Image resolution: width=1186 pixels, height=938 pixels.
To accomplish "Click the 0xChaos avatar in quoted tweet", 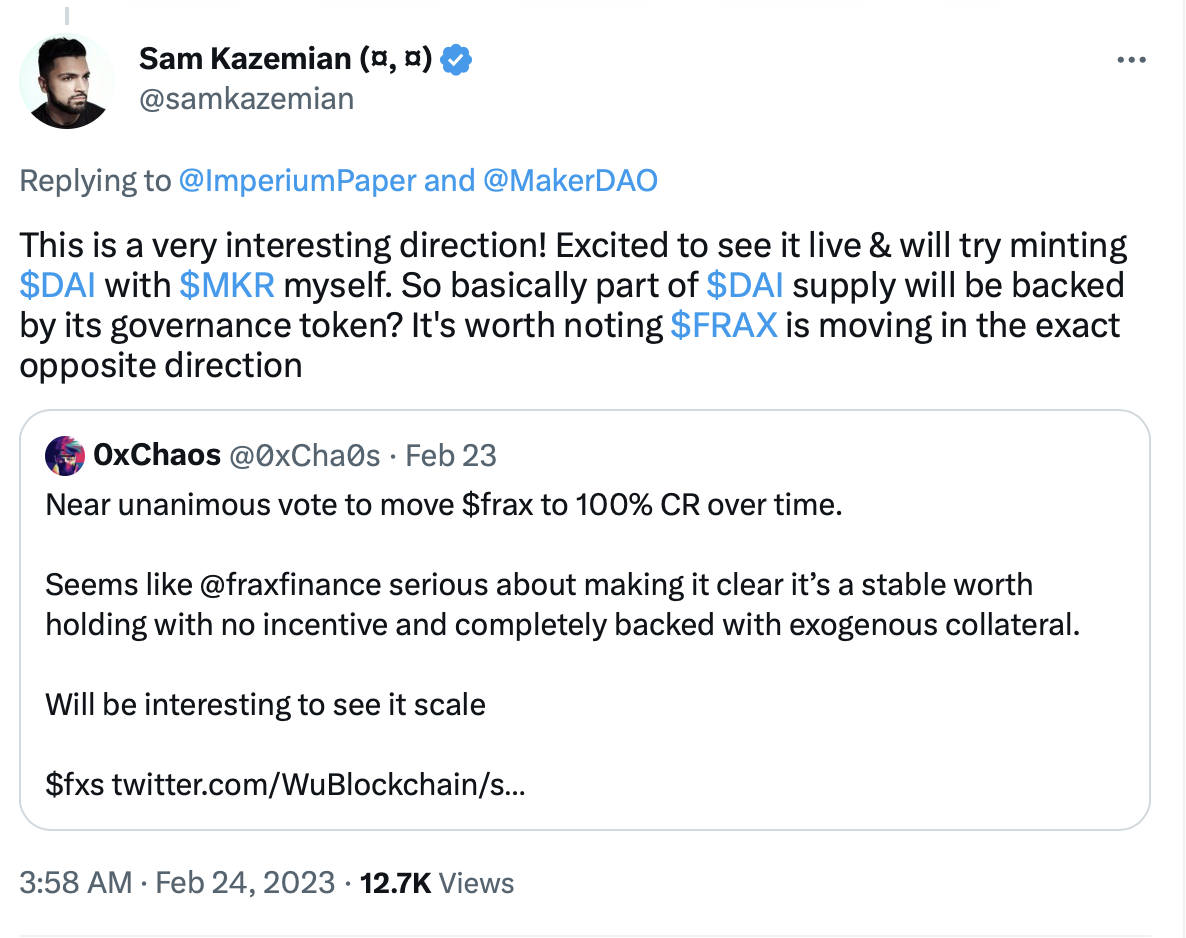I will pos(64,456).
